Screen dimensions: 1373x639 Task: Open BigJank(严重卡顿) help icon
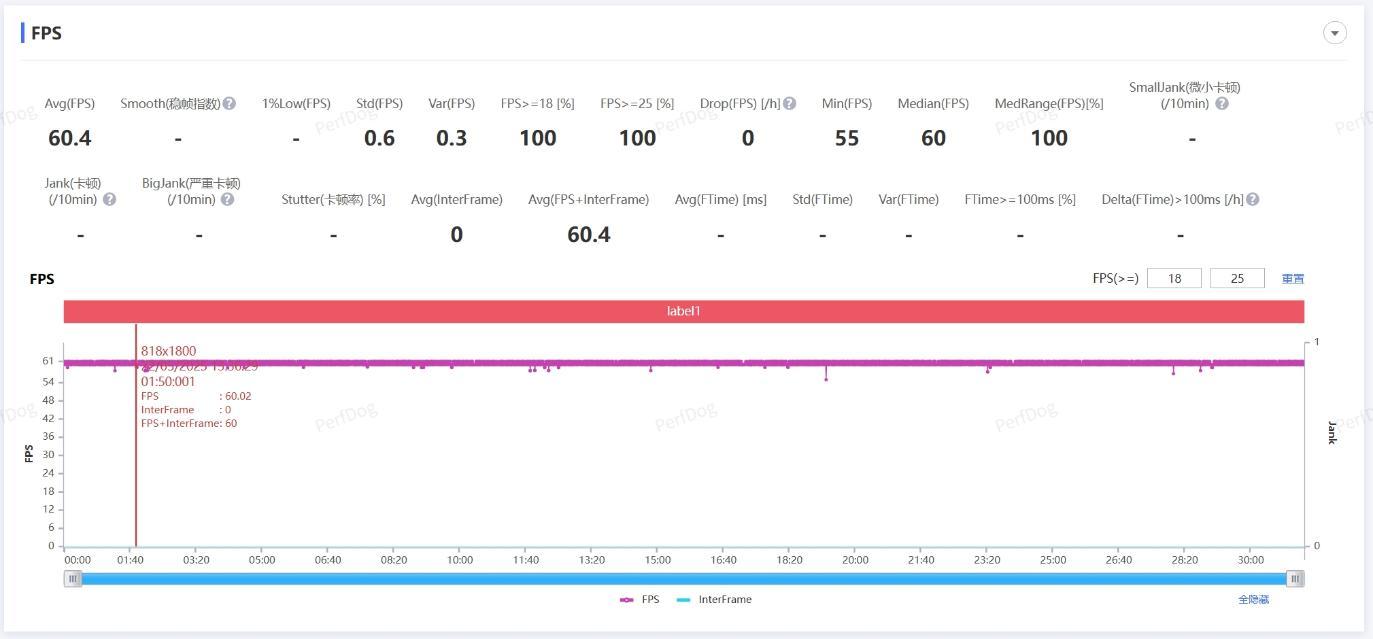[x=228, y=200]
